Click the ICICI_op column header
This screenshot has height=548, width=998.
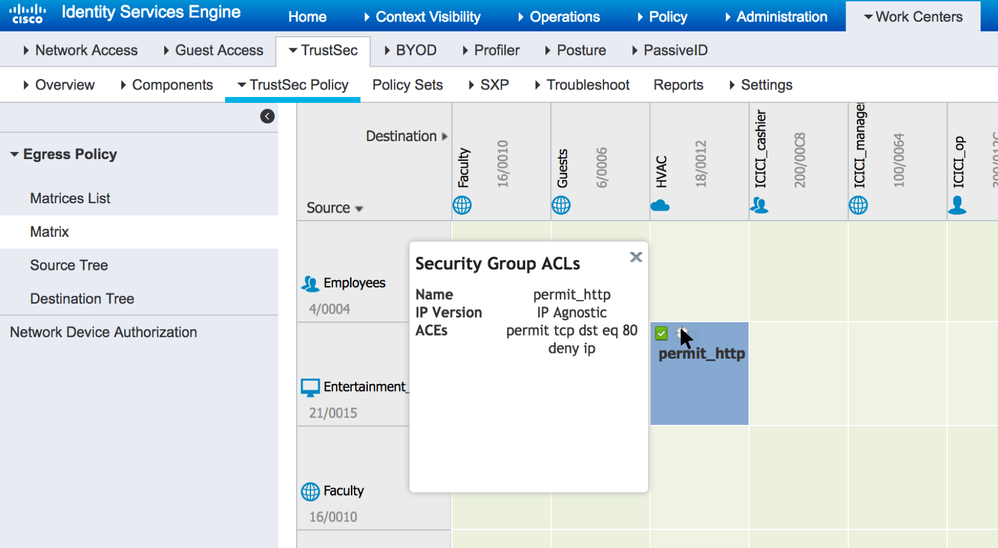959,162
